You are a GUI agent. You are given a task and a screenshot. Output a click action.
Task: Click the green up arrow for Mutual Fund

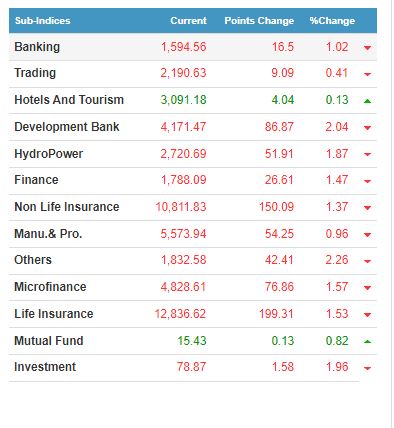(x=367, y=341)
